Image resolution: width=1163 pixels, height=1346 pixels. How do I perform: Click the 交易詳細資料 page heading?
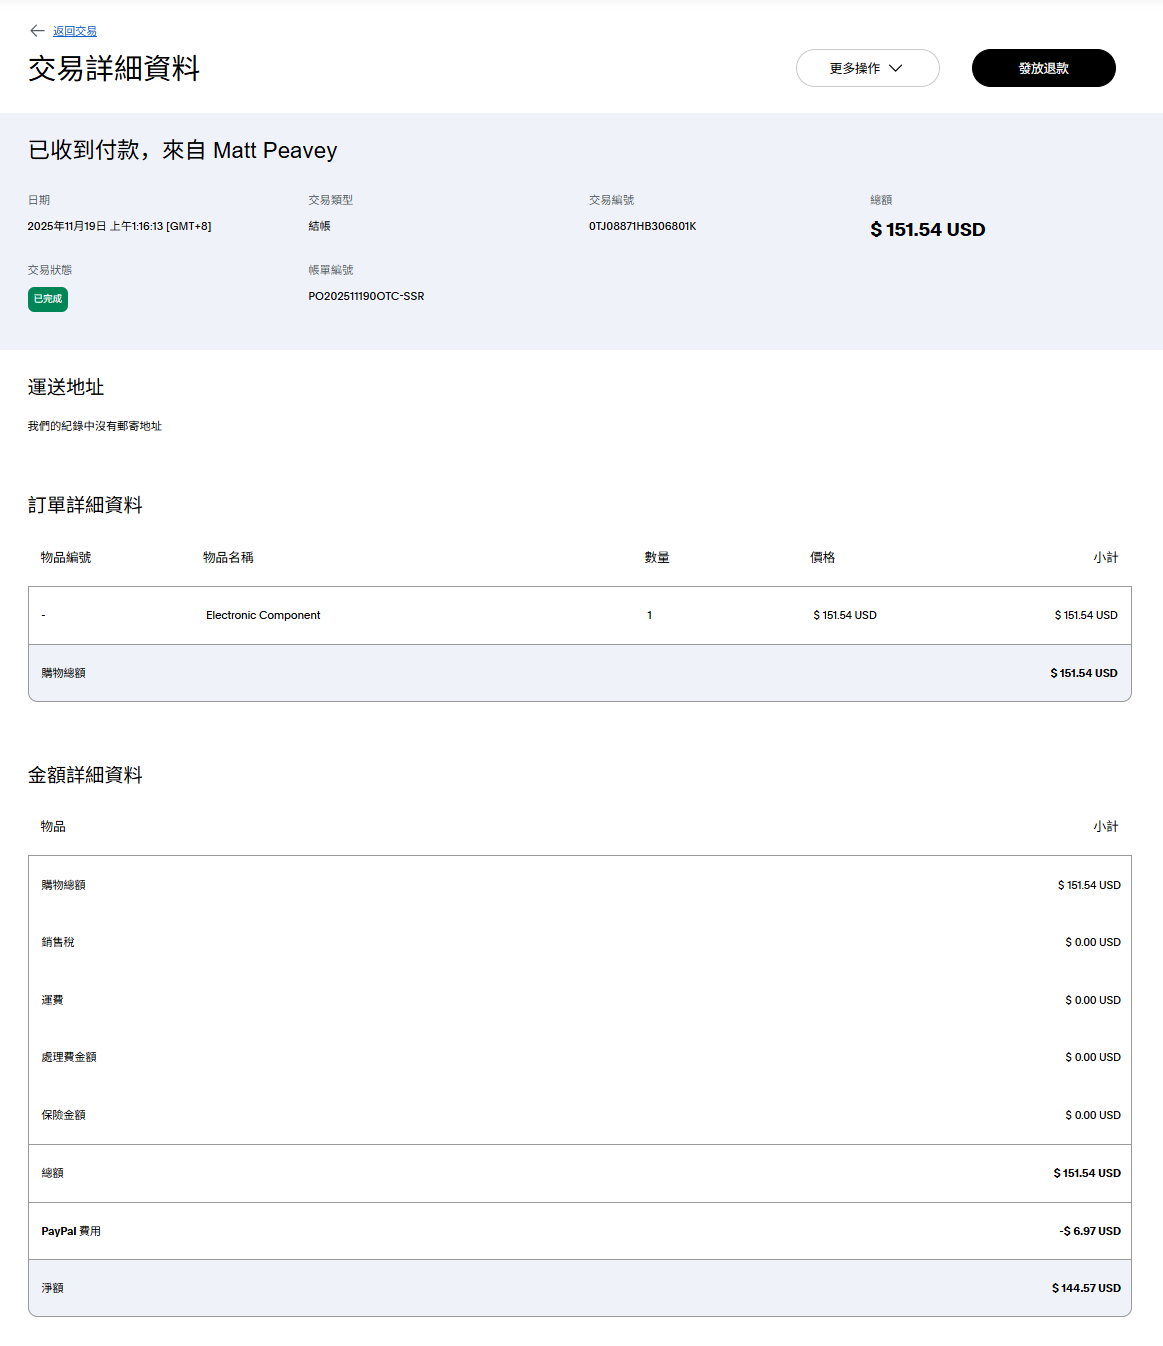click(114, 69)
